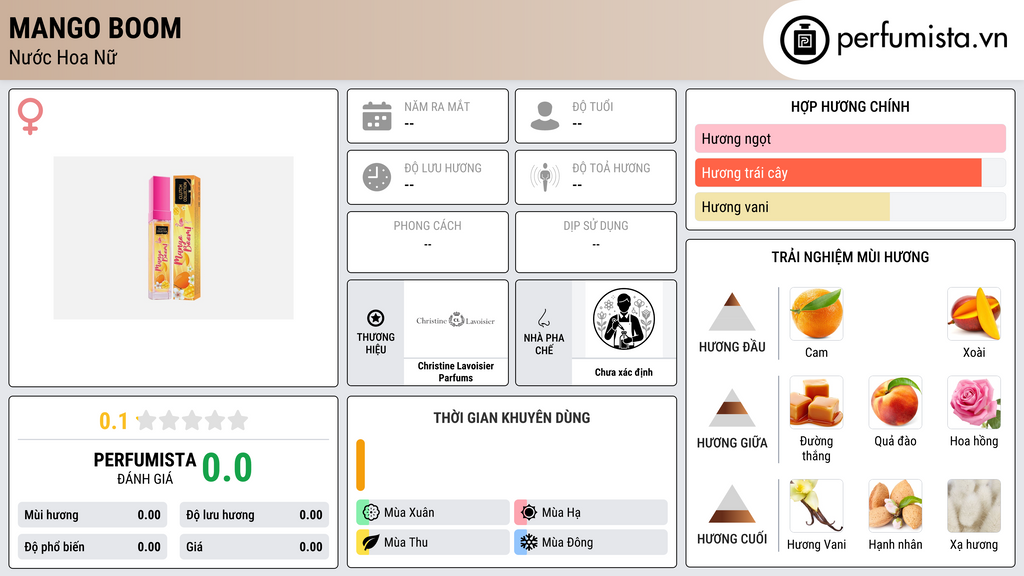
Task: Click the Mùa Hạ sun icon
Action: [529, 512]
